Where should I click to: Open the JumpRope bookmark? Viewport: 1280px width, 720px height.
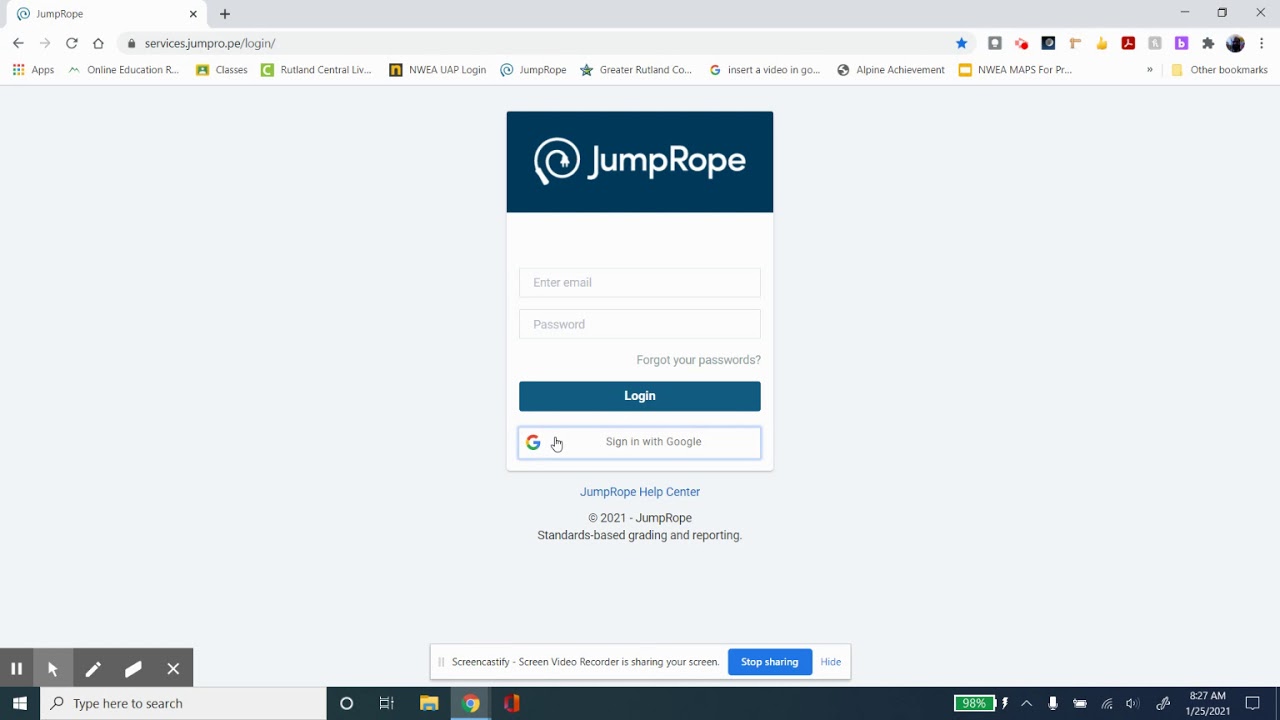point(533,70)
